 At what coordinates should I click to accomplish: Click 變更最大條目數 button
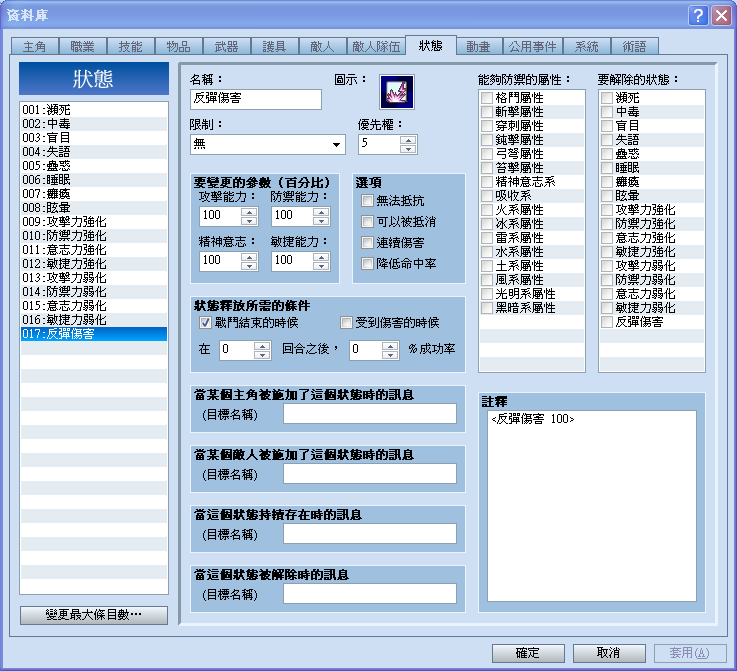(x=94, y=615)
